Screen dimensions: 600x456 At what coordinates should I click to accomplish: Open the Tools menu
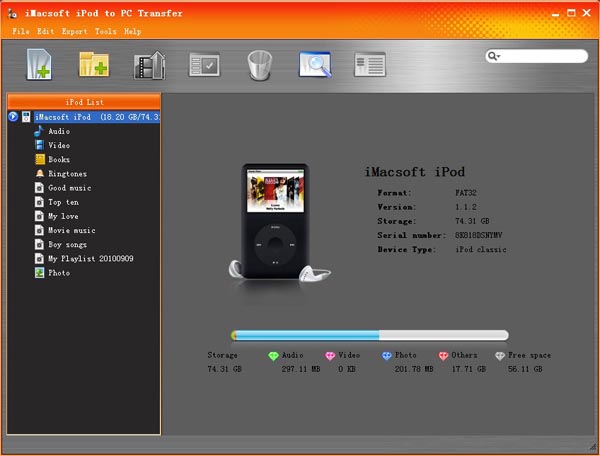coord(106,31)
